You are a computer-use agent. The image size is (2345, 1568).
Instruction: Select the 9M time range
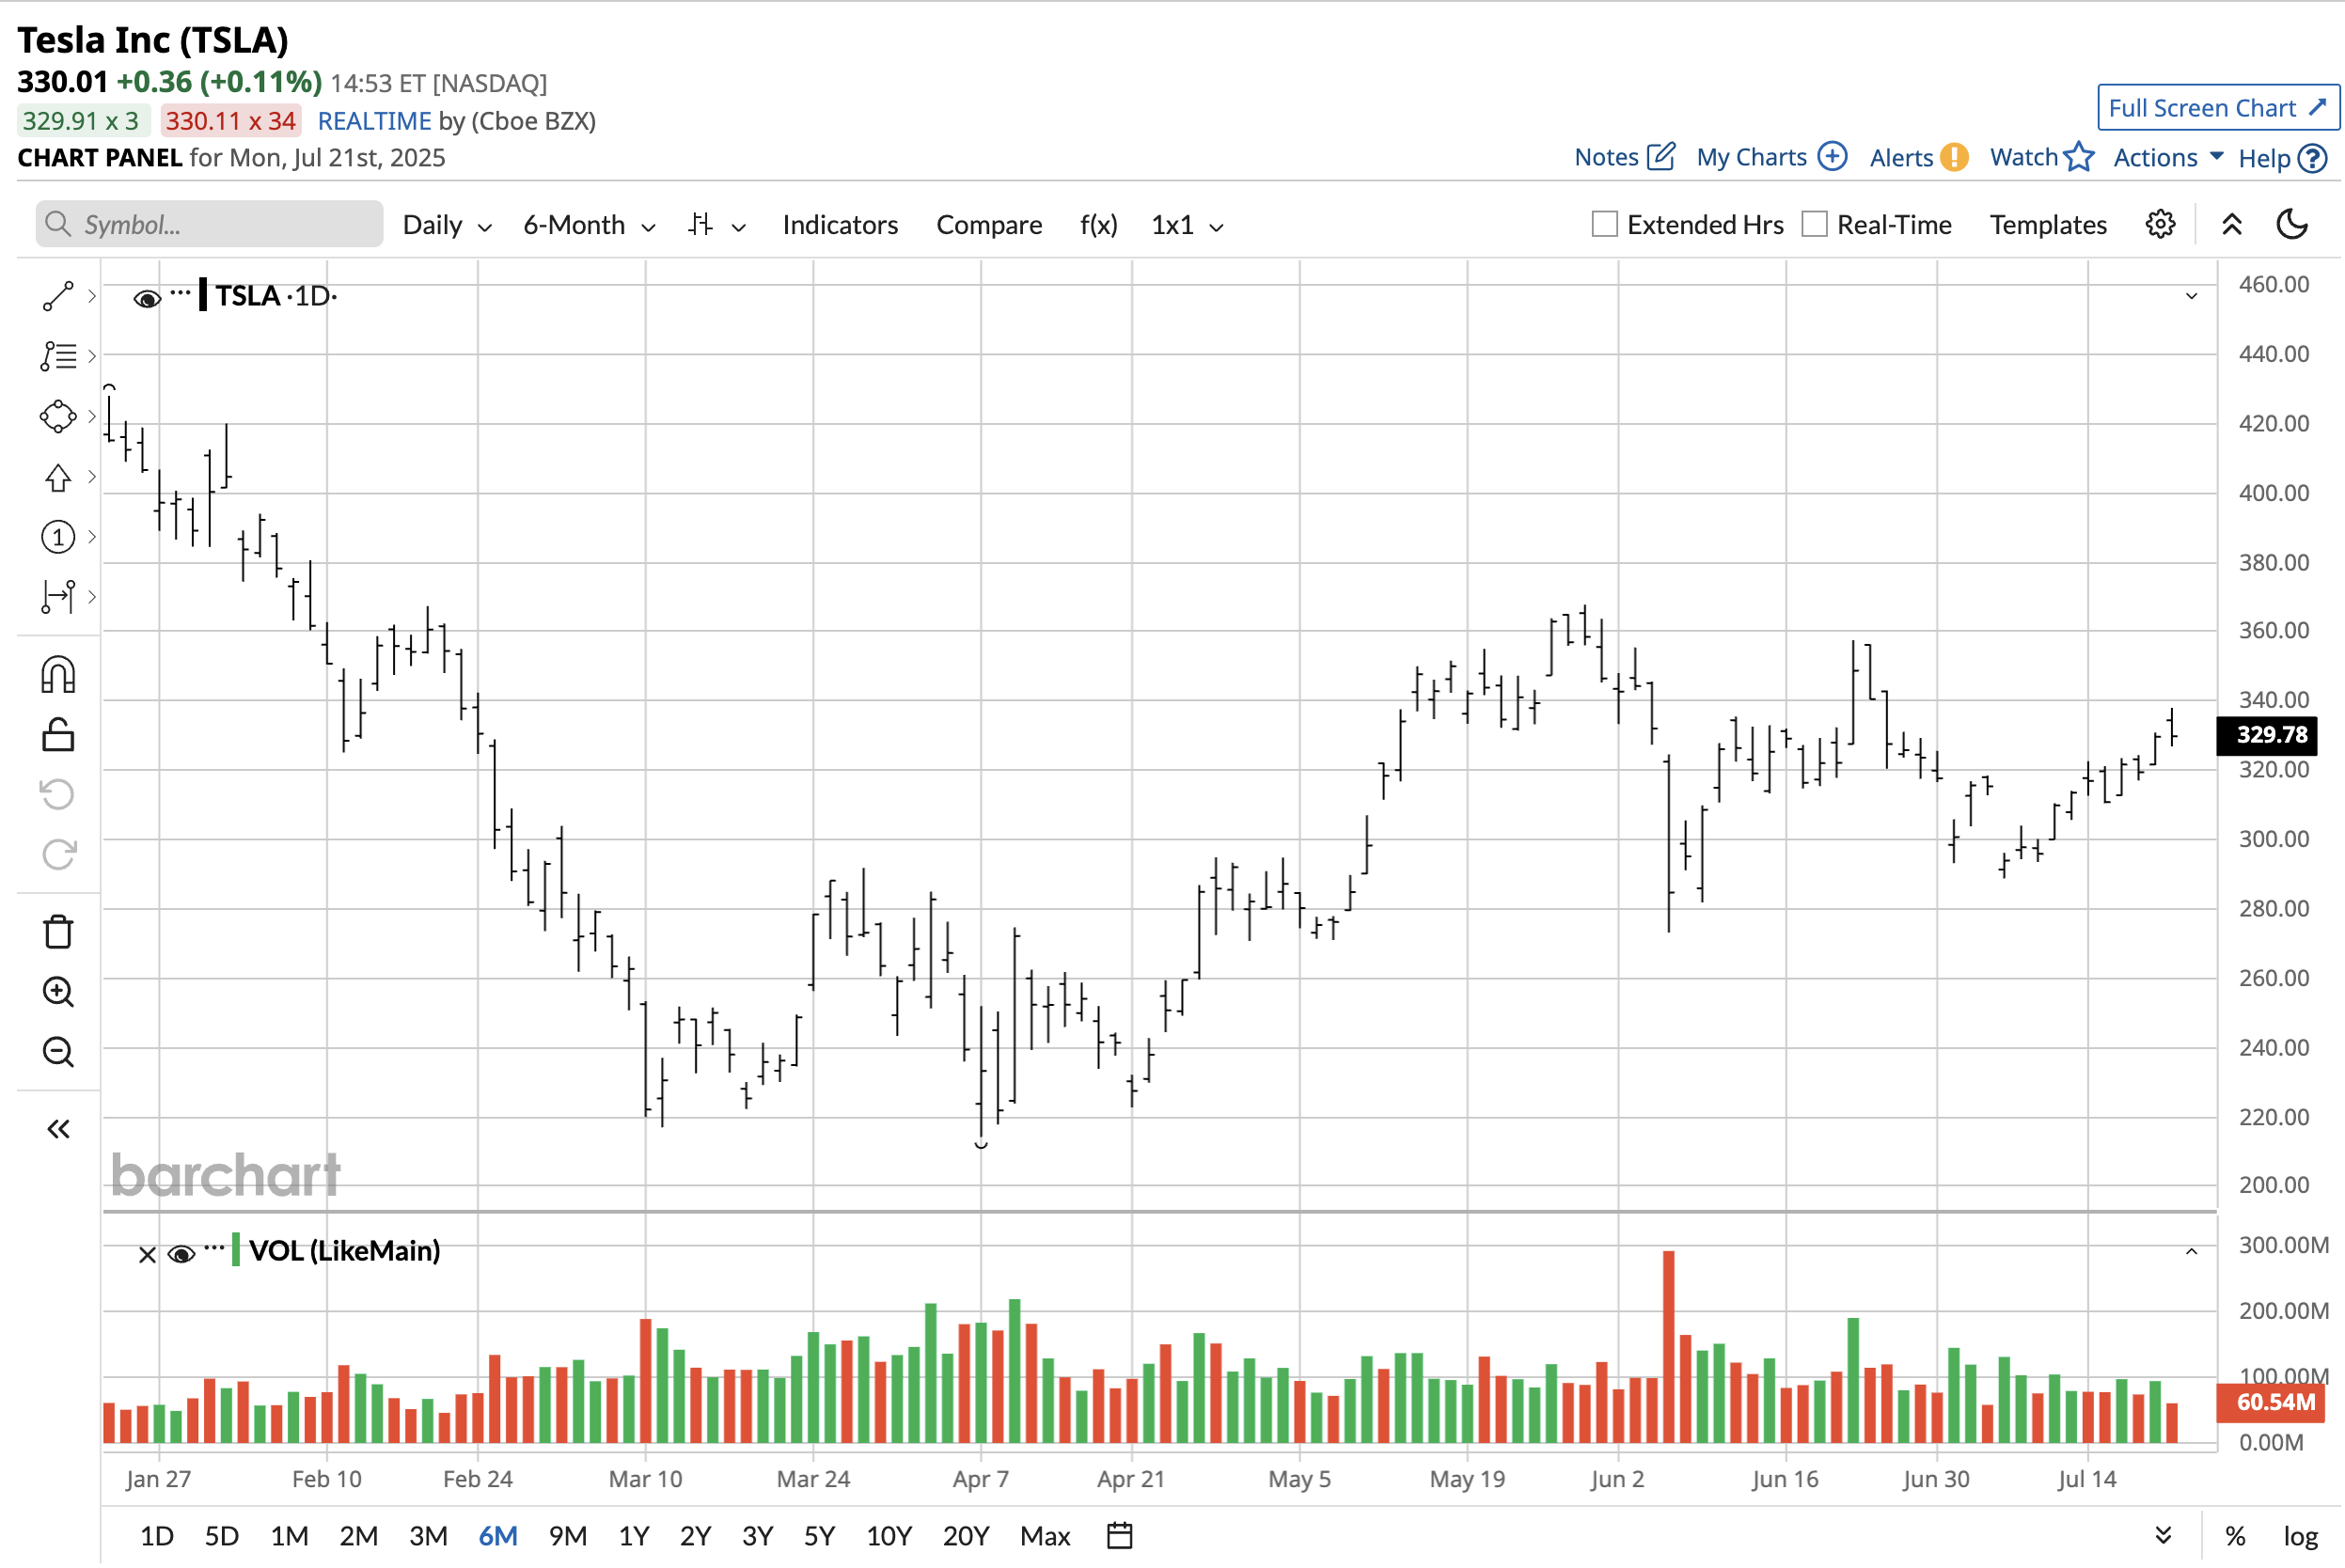(x=567, y=1536)
